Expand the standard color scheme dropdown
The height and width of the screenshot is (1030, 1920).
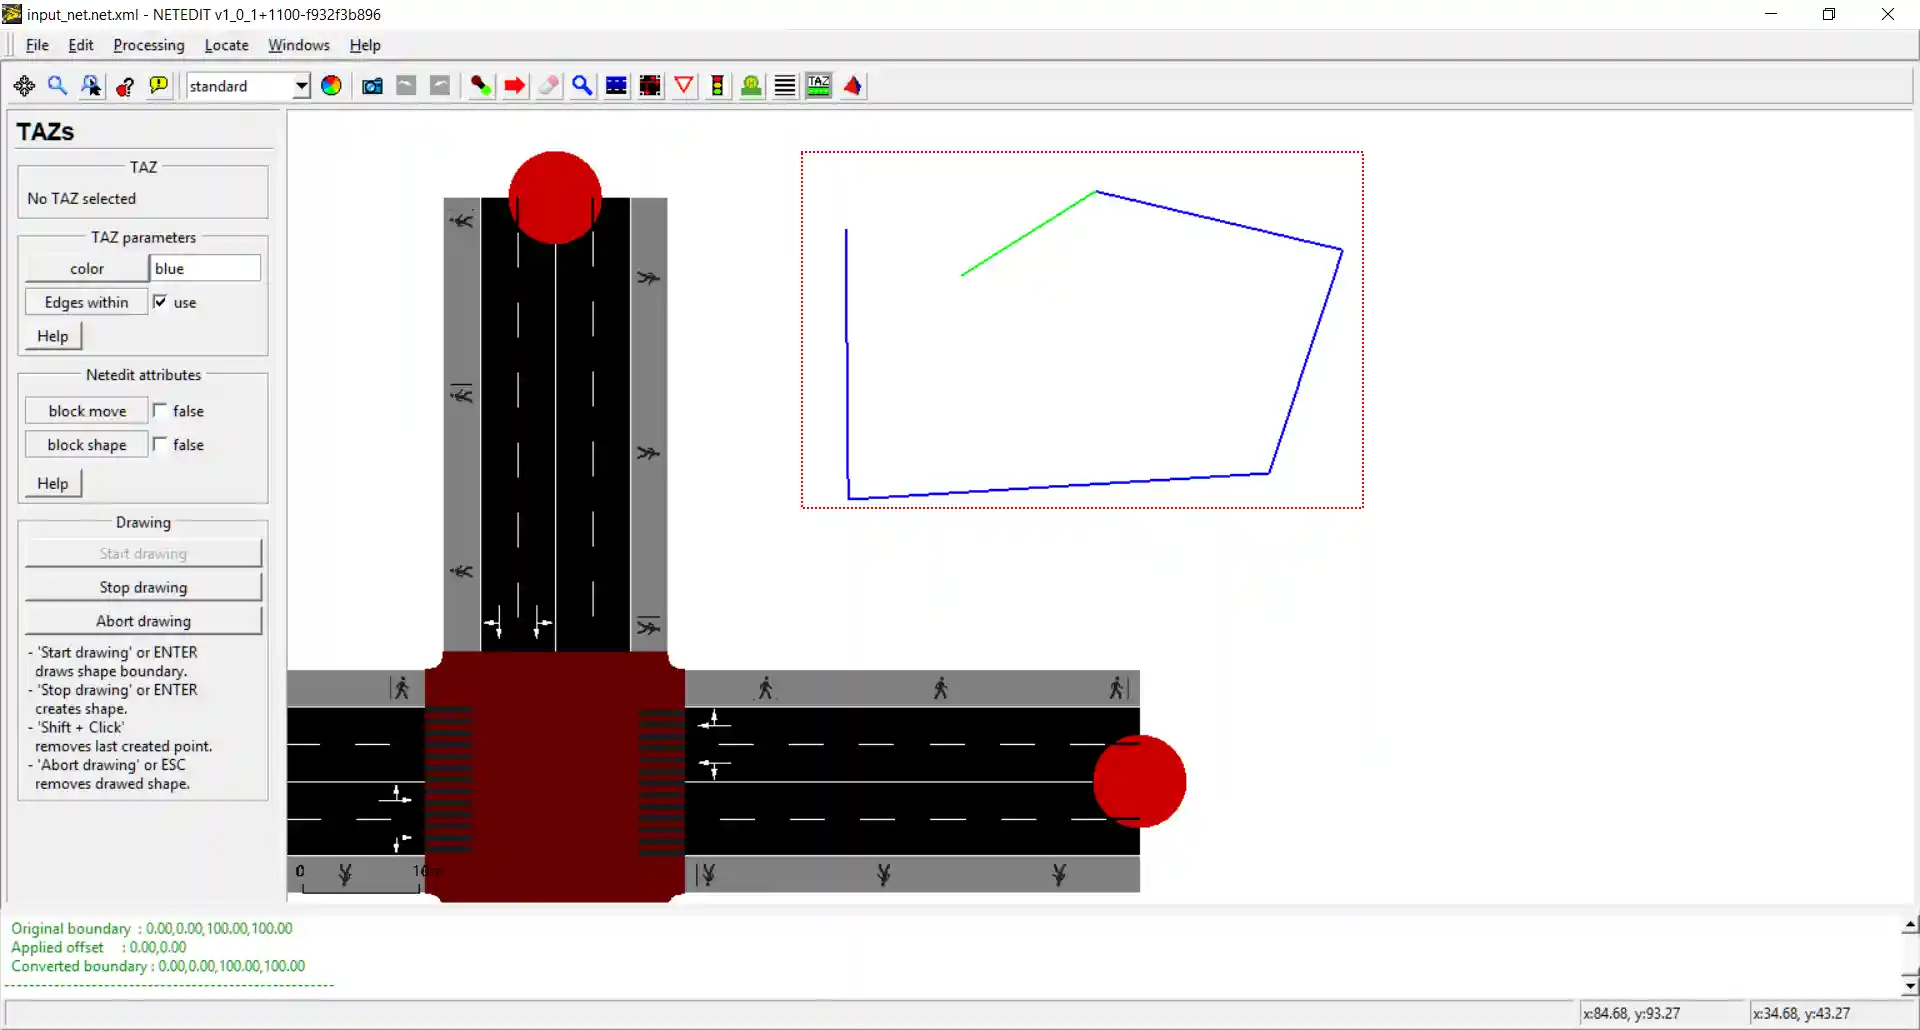coord(300,86)
